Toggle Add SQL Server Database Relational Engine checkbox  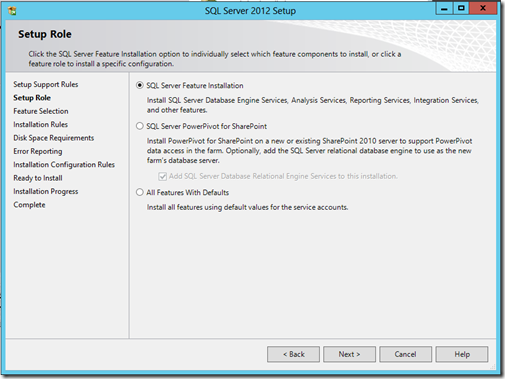click(x=163, y=176)
